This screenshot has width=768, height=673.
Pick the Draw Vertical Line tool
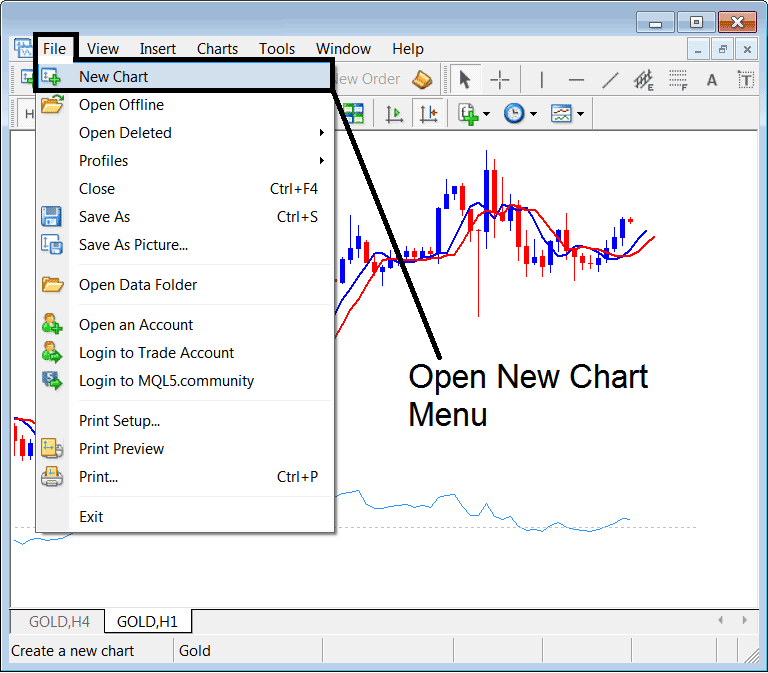click(541, 79)
